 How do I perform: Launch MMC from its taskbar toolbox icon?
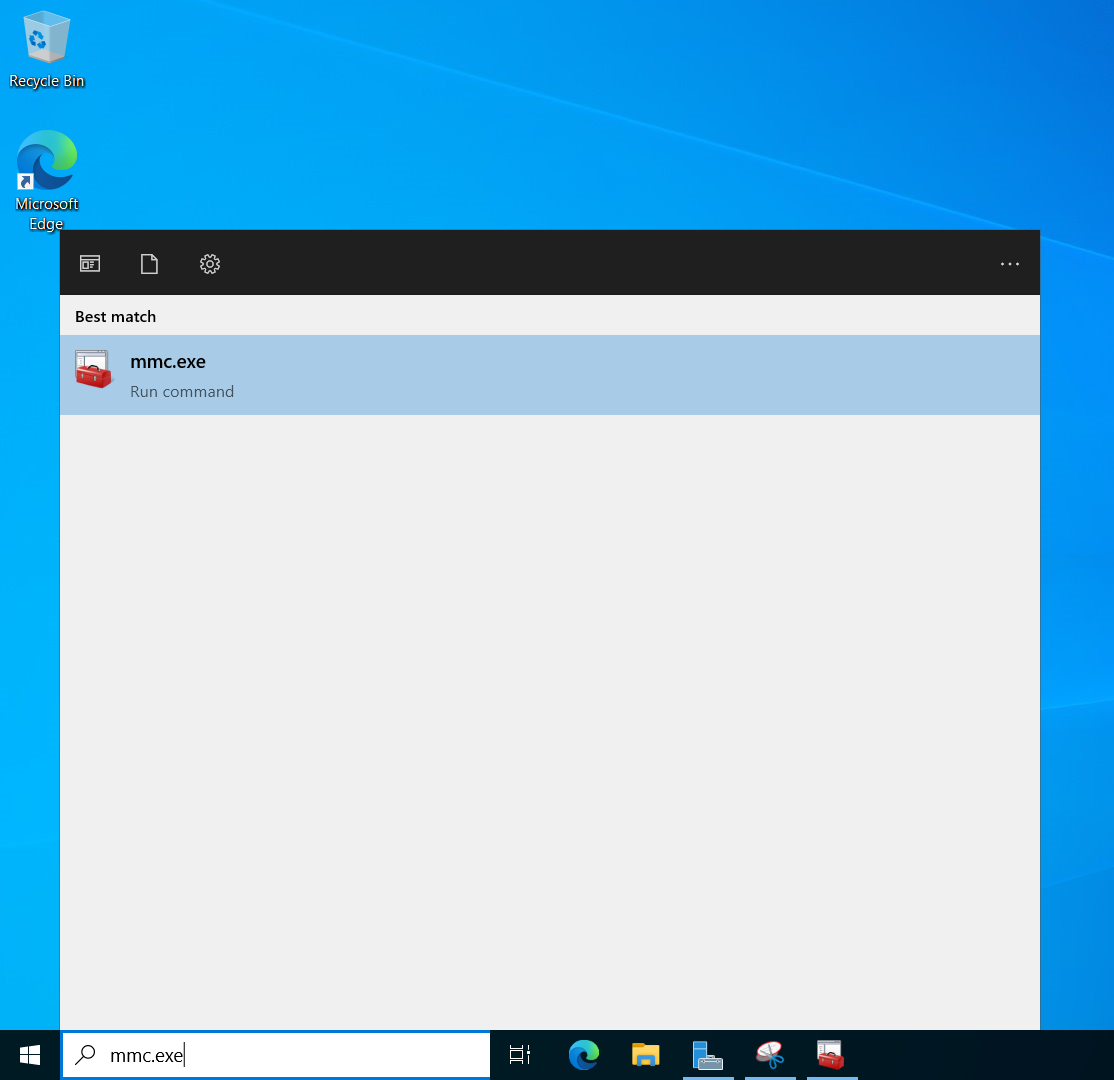831,1055
